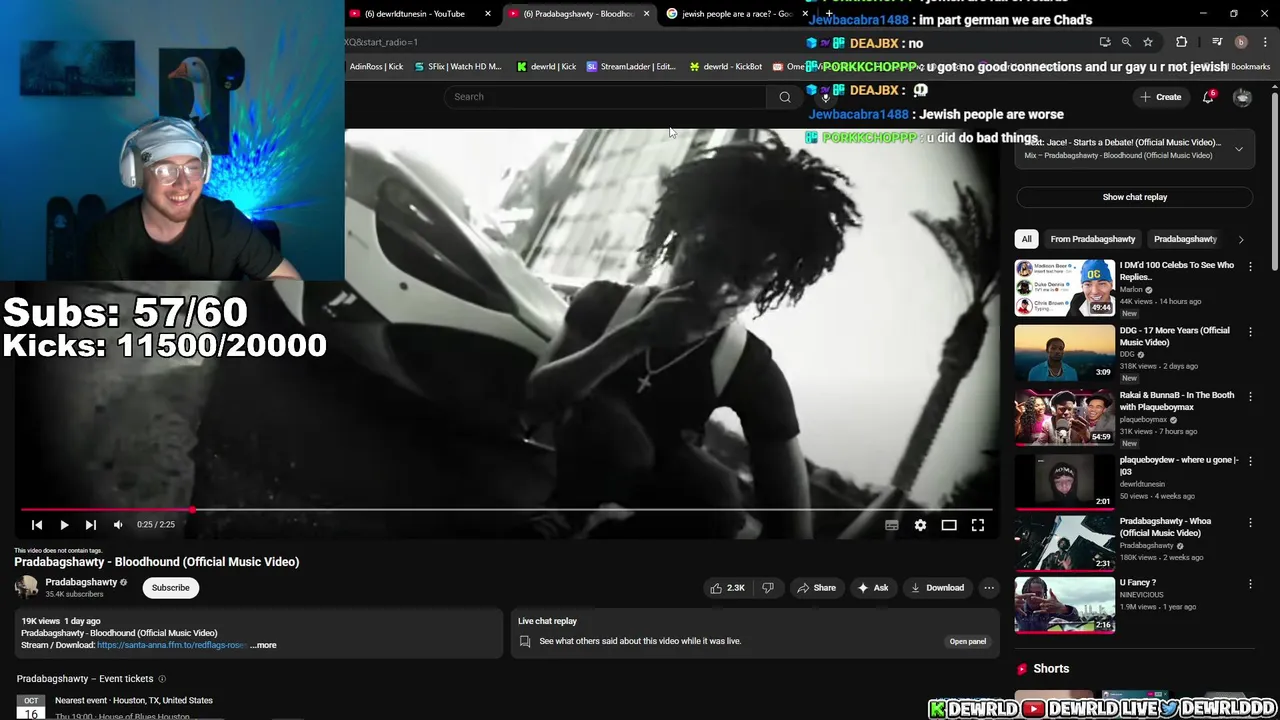Click the search magnifier button
This screenshot has height=720, width=1280.
(785, 97)
